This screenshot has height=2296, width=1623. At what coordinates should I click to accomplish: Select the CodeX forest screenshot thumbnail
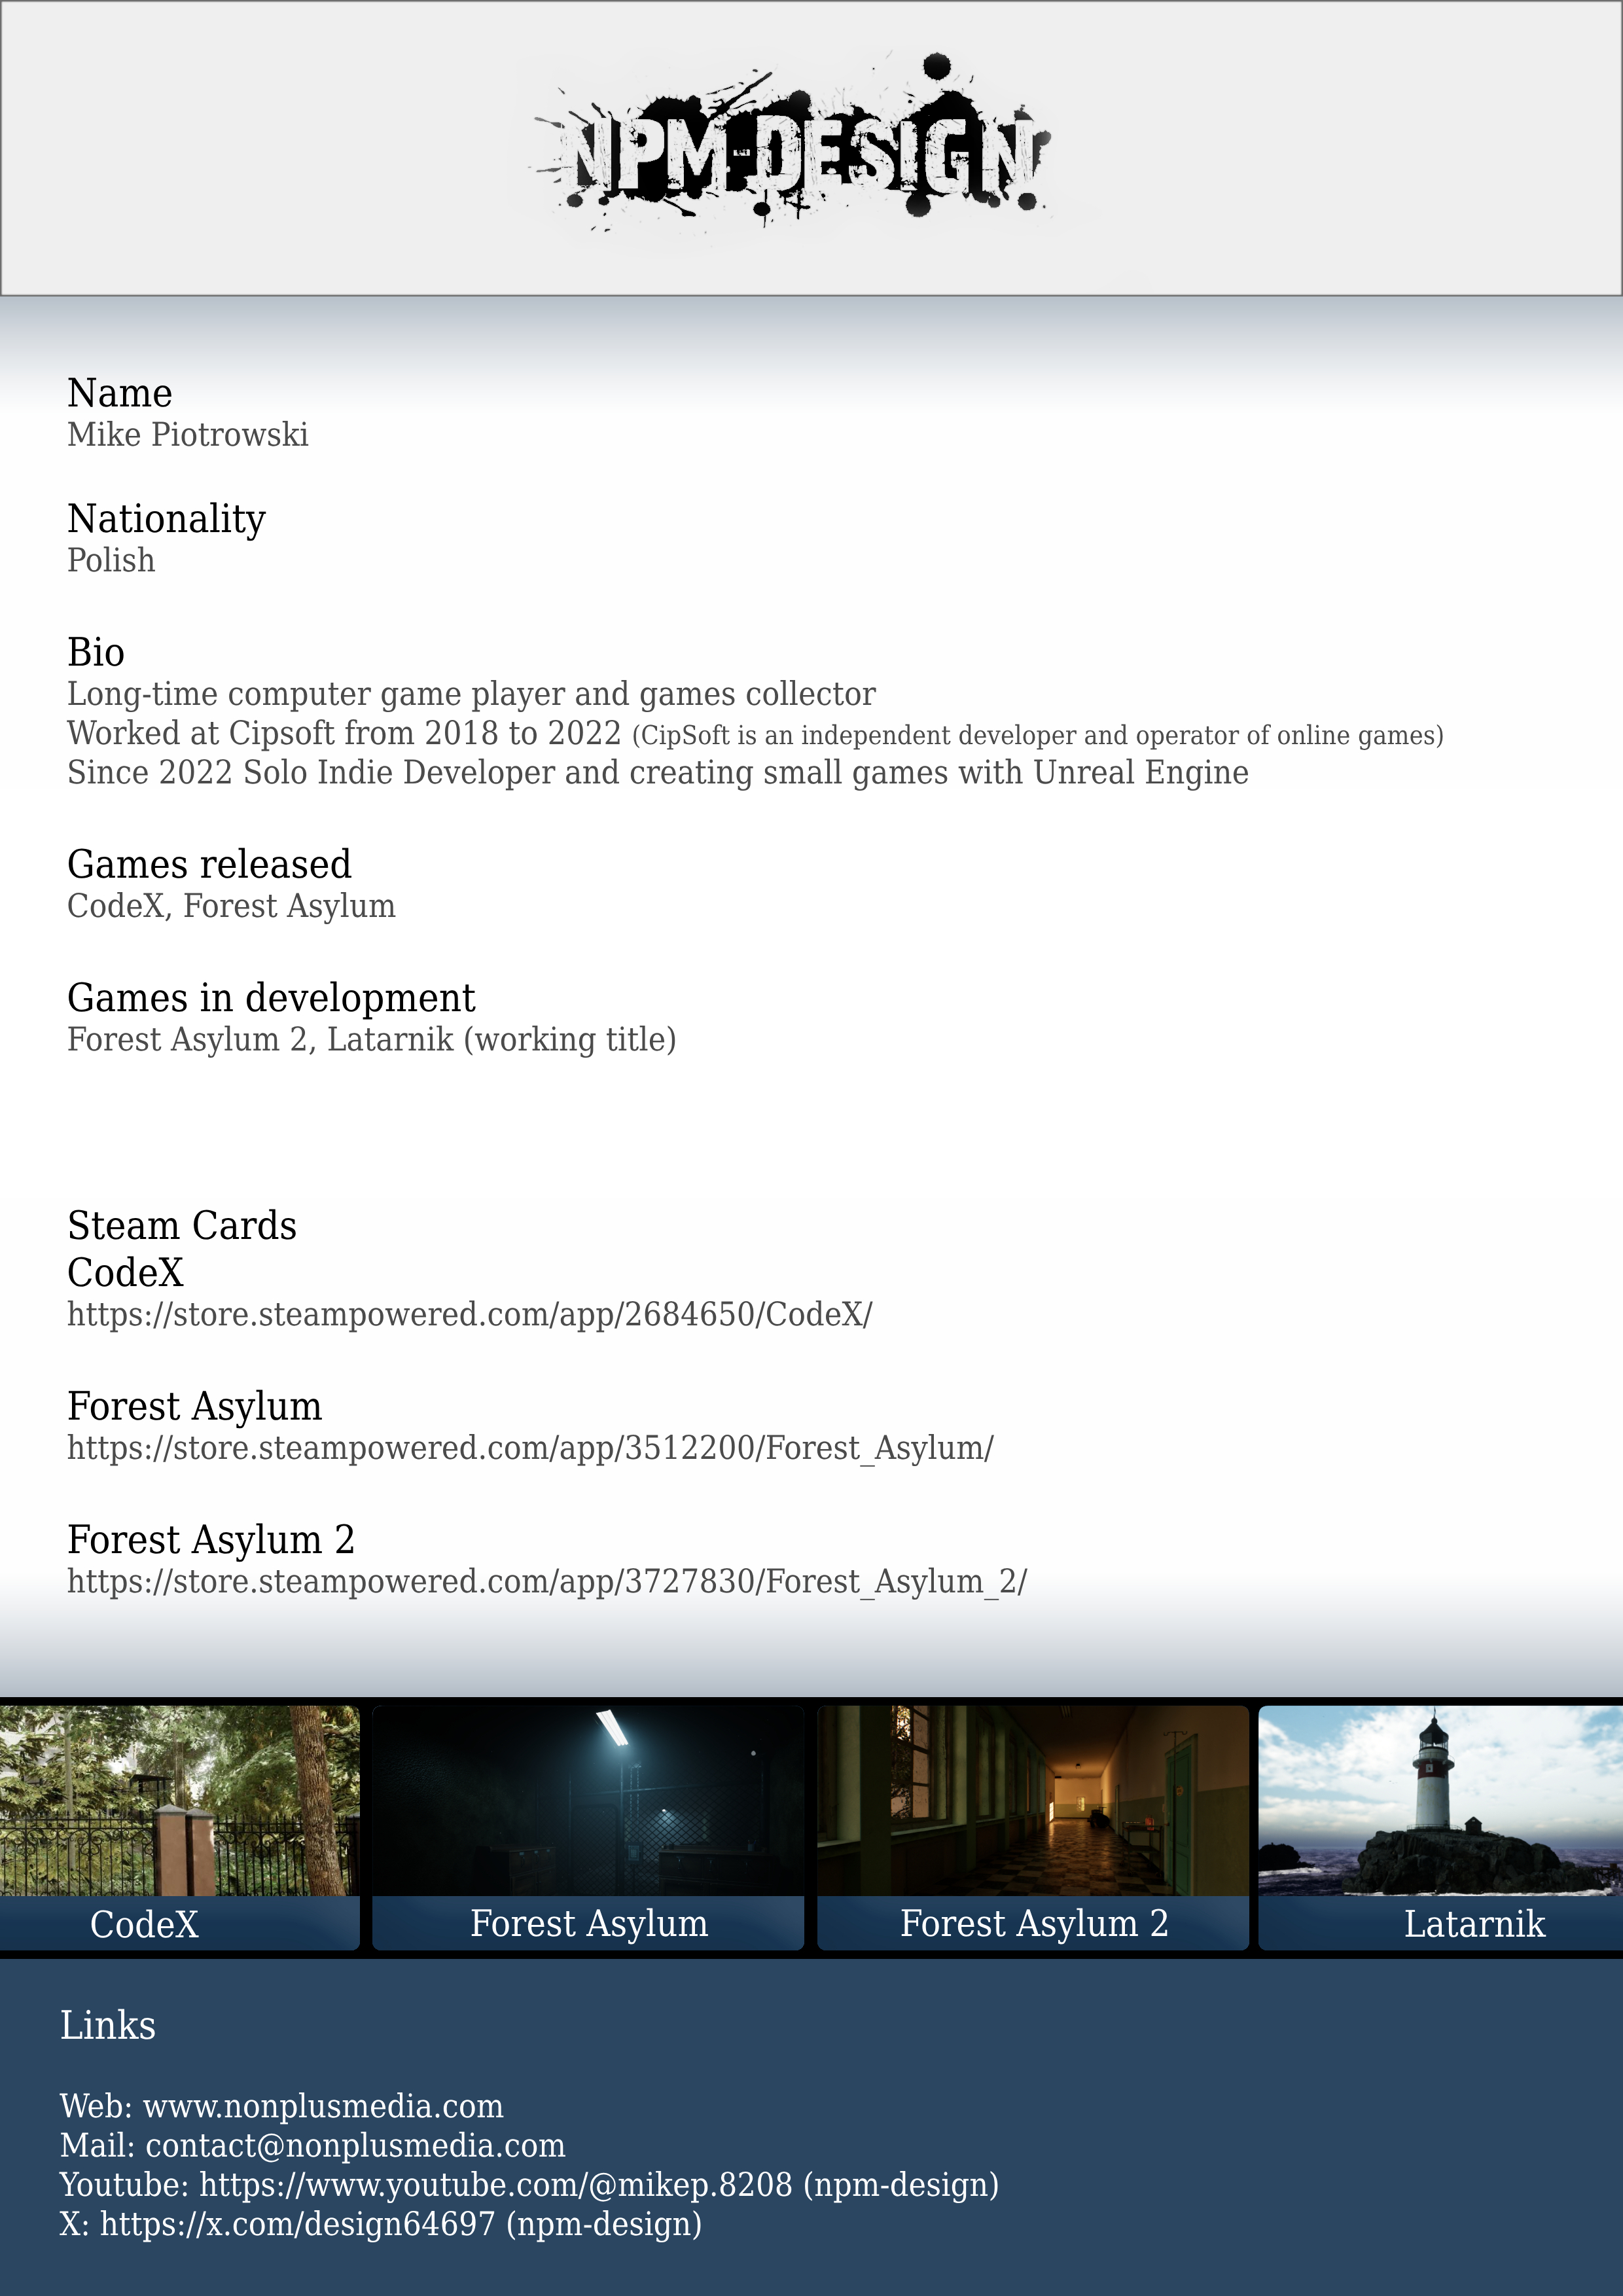(x=179, y=1800)
